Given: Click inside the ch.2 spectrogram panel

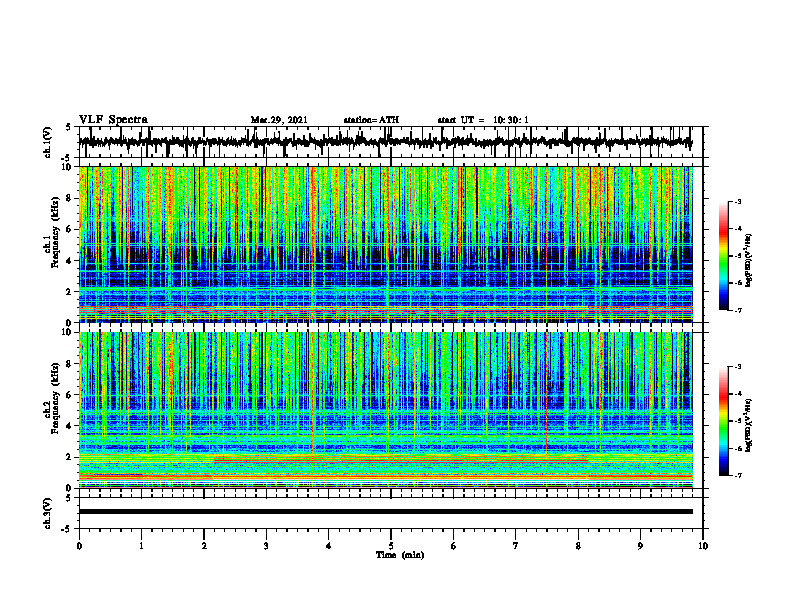Looking at the screenshot, I should [x=385, y=410].
